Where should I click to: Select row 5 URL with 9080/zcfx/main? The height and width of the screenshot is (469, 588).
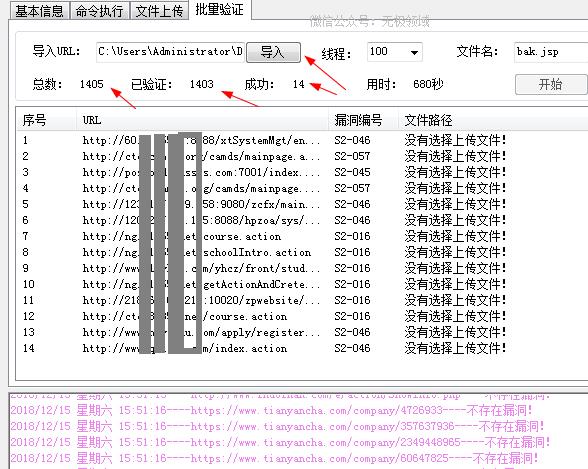(x=201, y=204)
